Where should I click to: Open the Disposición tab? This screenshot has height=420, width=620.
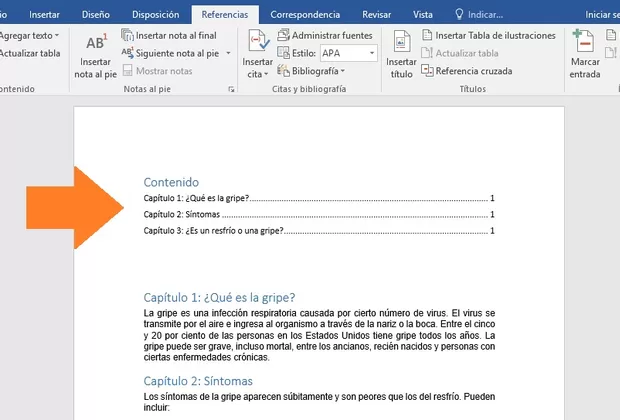coord(155,15)
